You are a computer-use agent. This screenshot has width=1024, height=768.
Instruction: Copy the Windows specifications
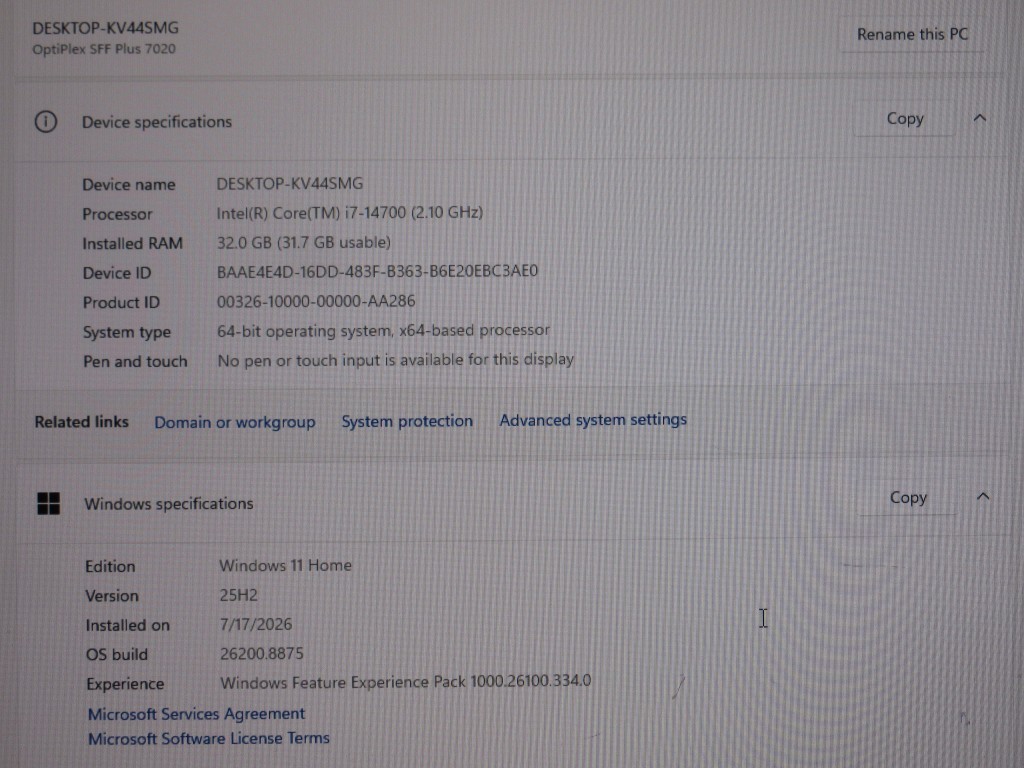click(908, 498)
